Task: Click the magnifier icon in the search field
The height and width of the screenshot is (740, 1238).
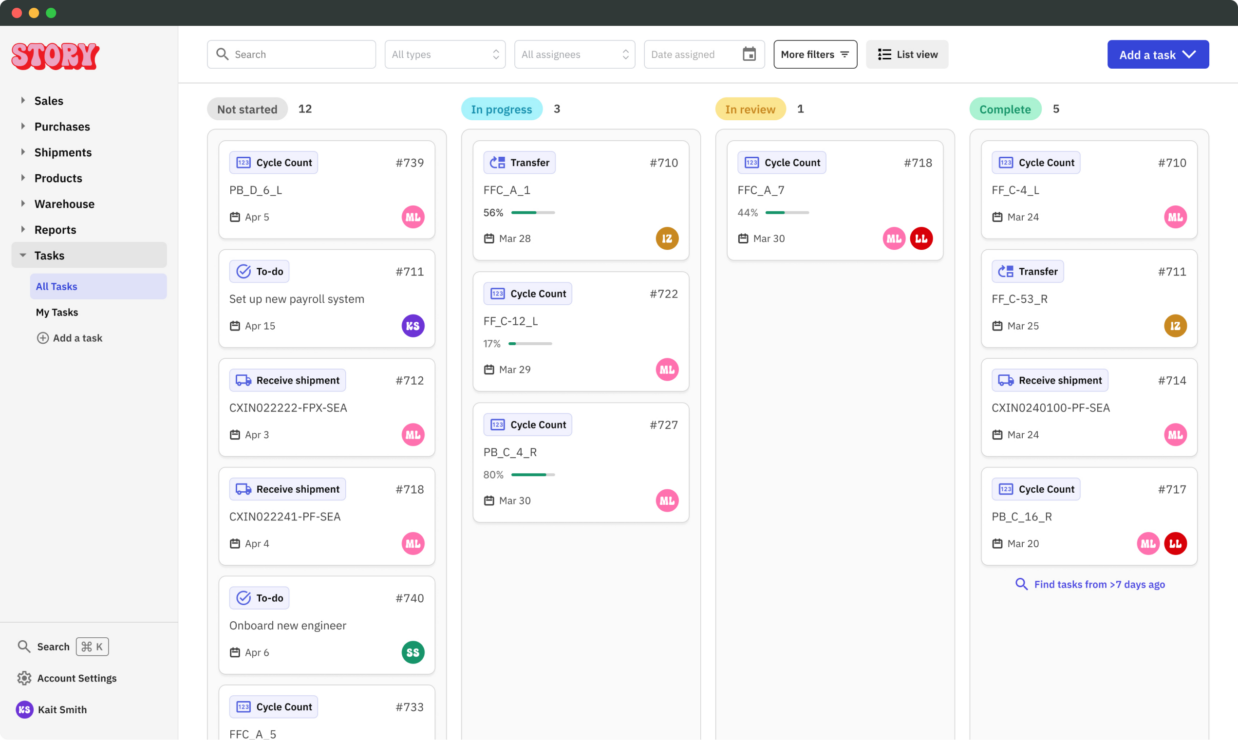Action: [x=223, y=55]
